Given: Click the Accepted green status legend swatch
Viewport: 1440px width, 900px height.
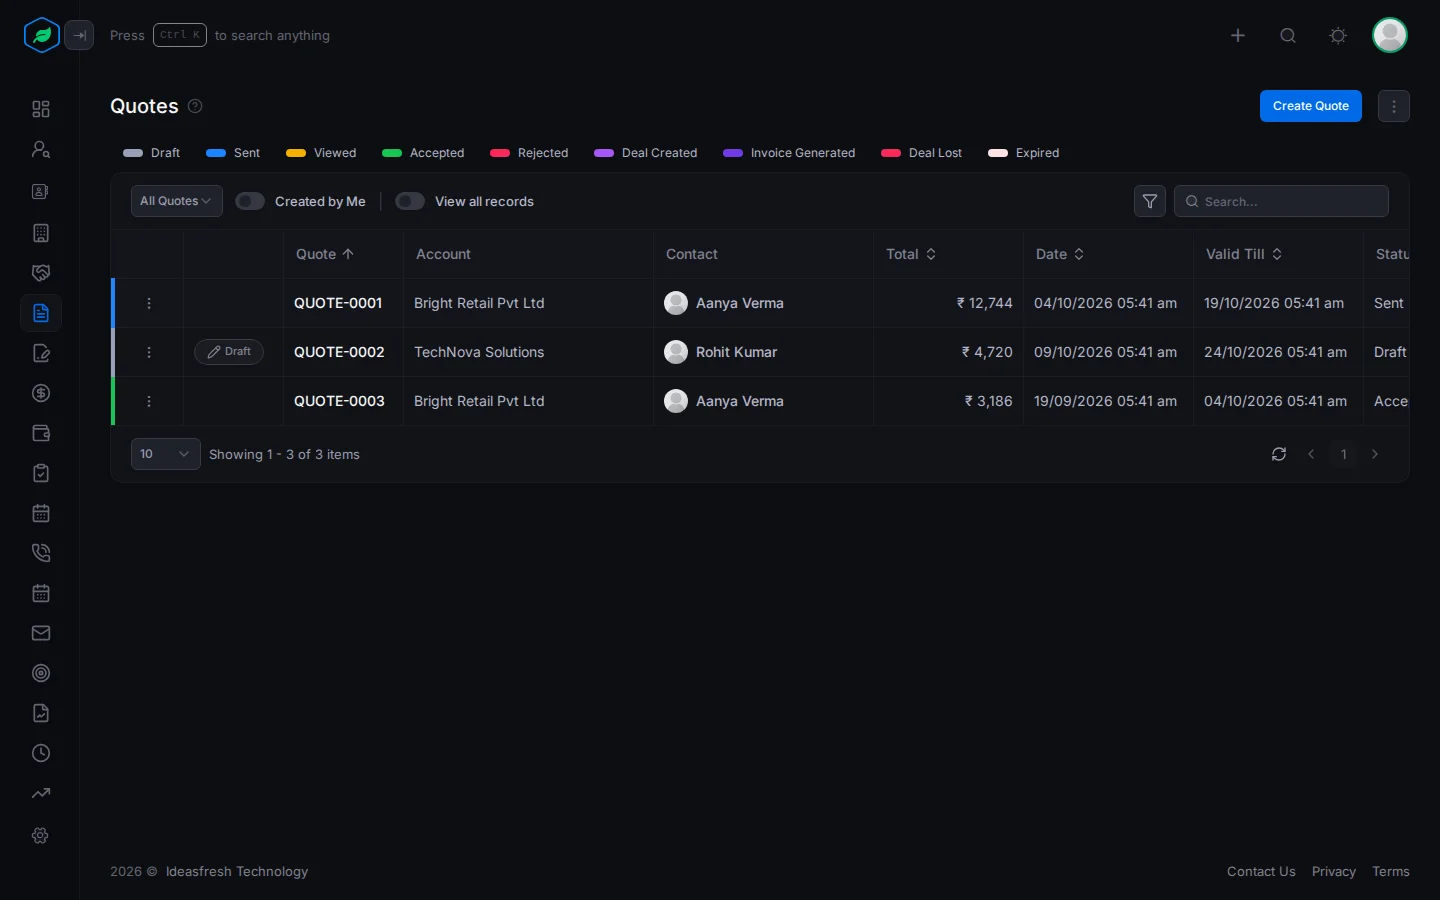Looking at the screenshot, I should 392,153.
